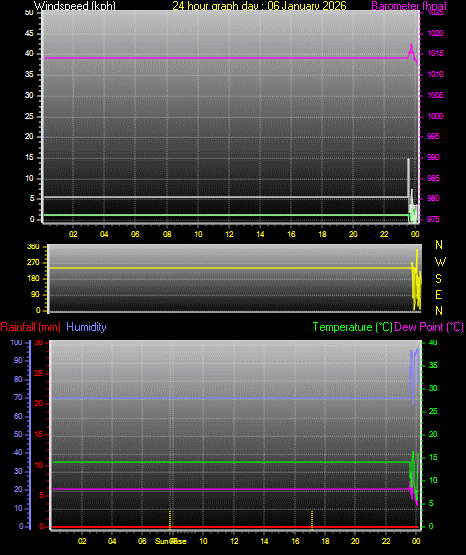Click the '45' windspeed scale value
This screenshot has height=555, width=466.
coord(29,33)
